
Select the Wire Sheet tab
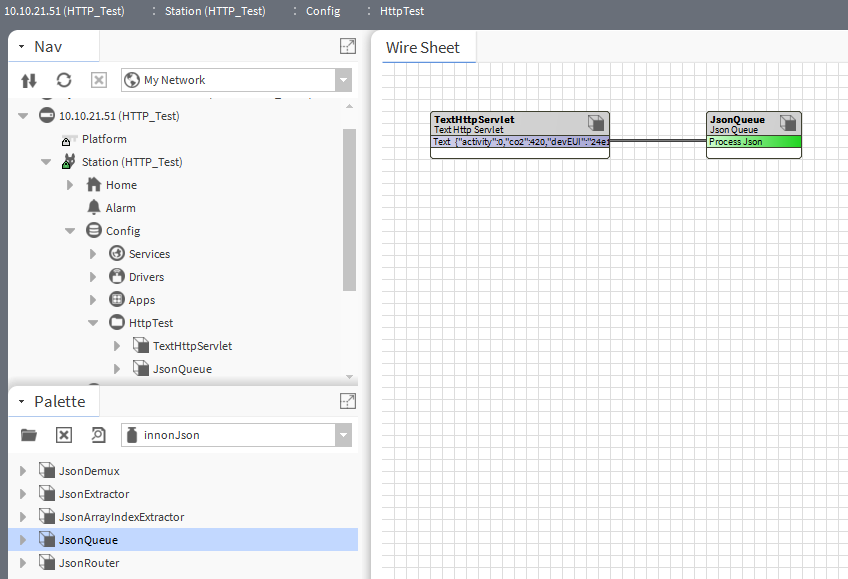[x=422, y=47]
